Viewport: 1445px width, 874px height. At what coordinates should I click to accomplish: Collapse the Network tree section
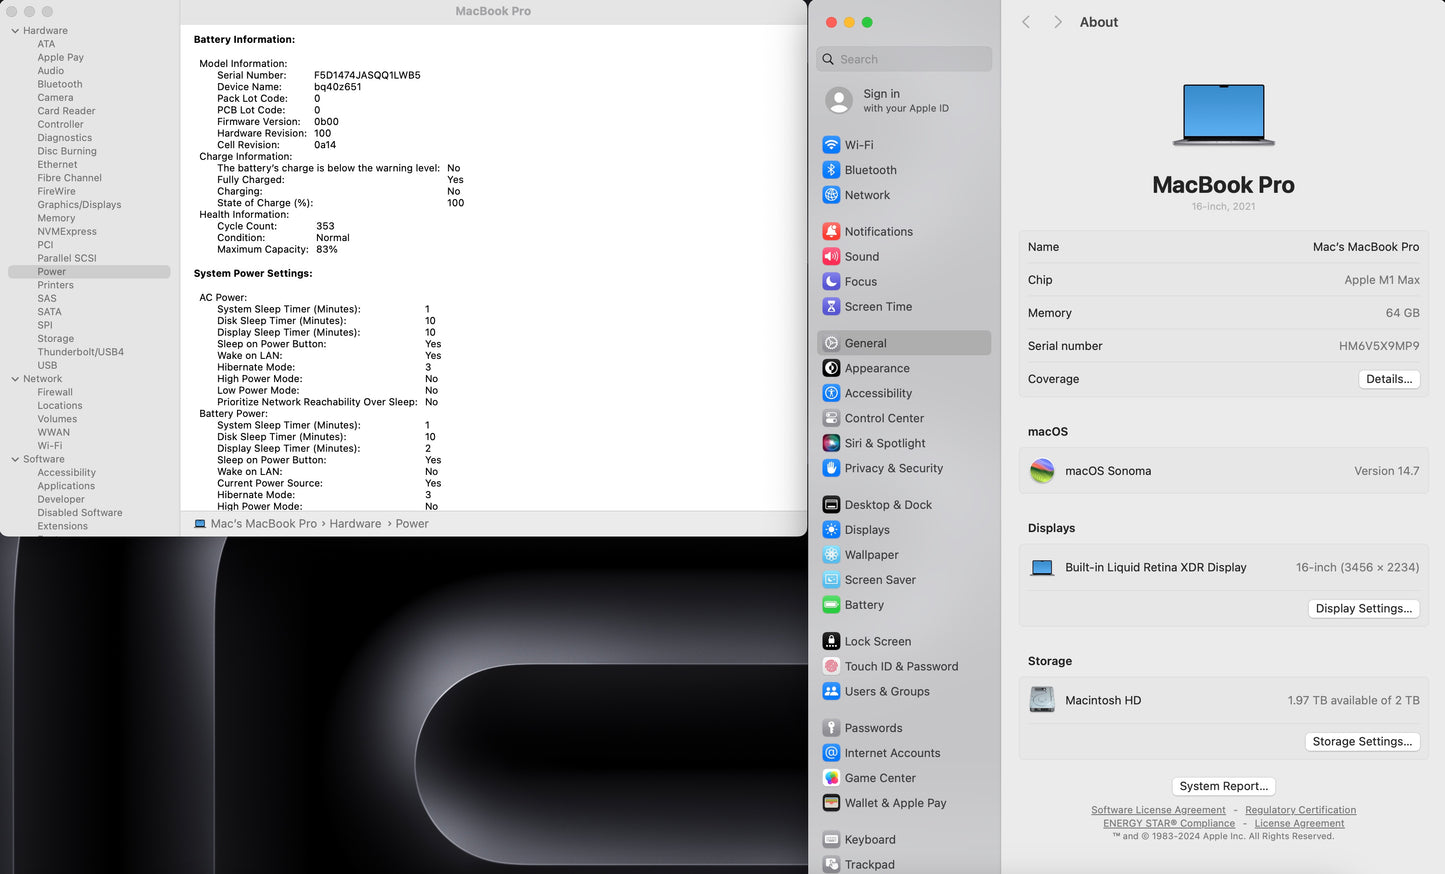click(15, 379)
